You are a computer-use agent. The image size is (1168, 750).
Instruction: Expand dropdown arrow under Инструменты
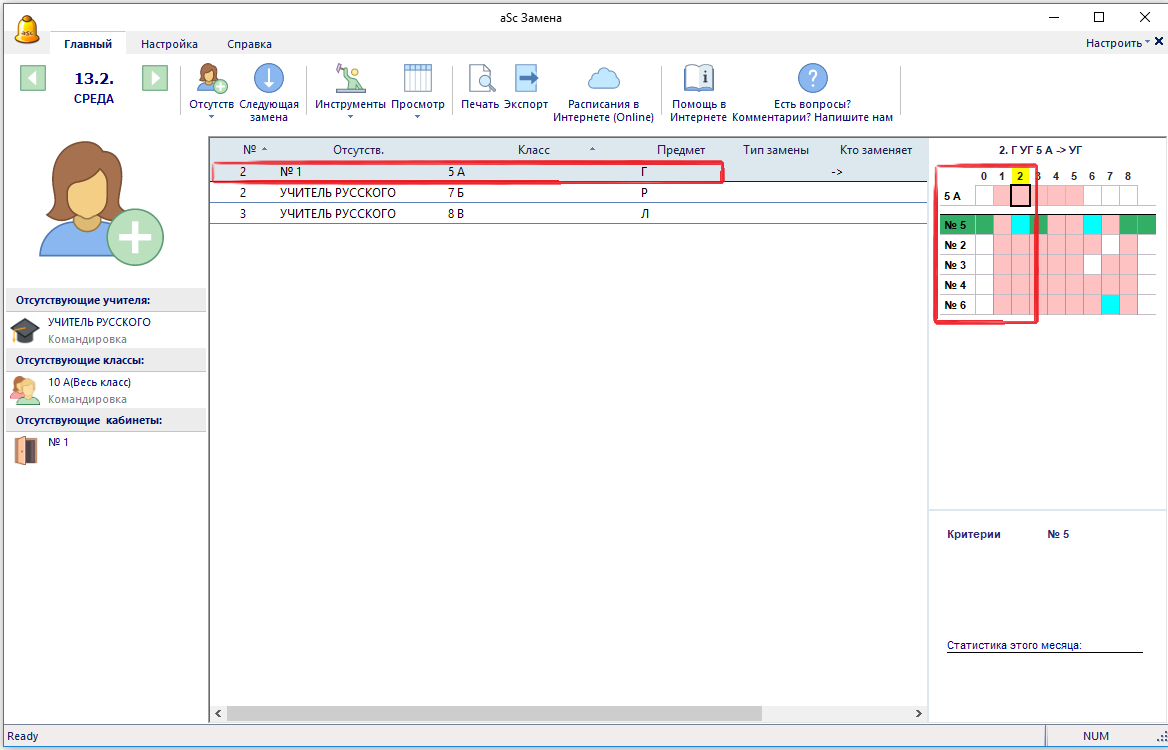[x=350, y=117]
